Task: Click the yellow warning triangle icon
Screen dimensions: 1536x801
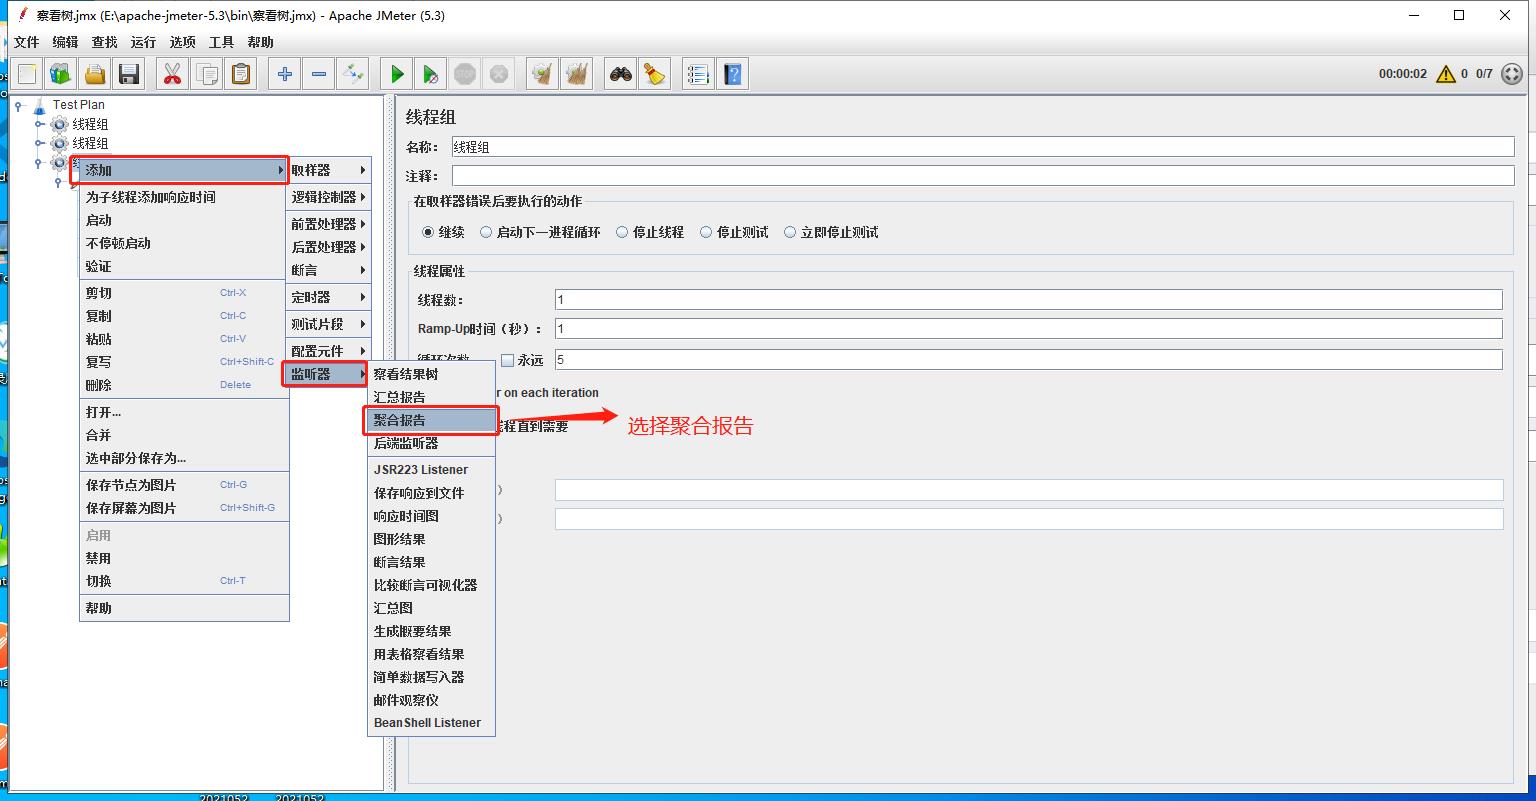Action: 1446,74
